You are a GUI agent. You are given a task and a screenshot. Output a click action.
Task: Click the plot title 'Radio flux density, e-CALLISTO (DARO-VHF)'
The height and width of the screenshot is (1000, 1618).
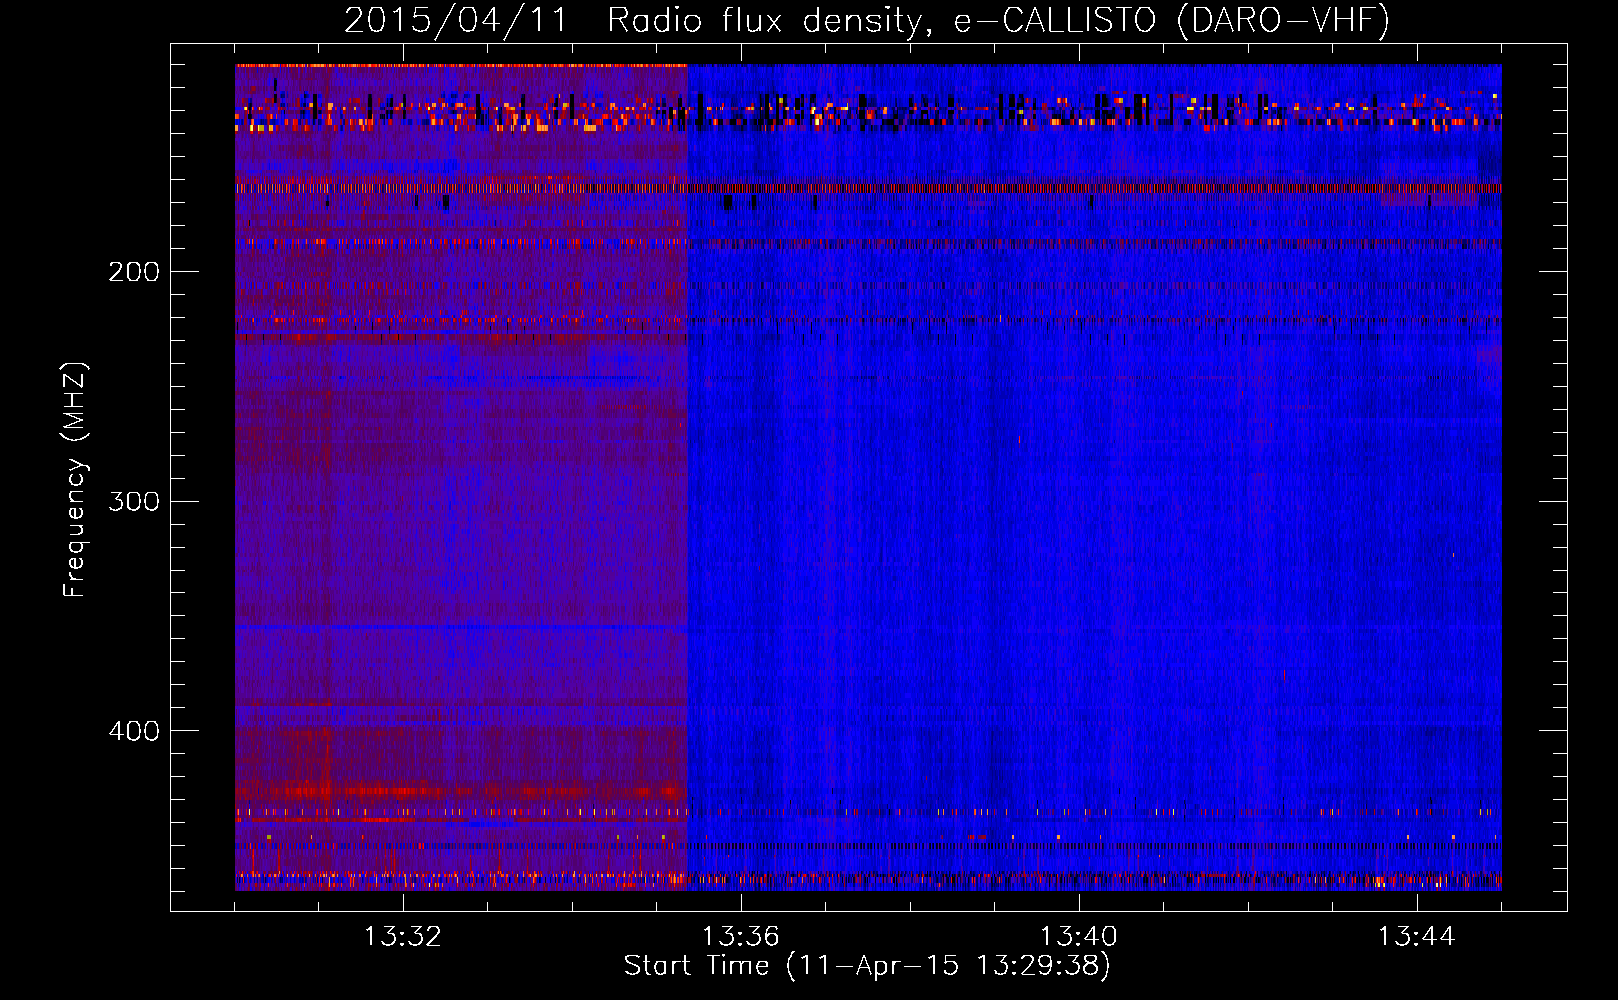tap(998, 20)
